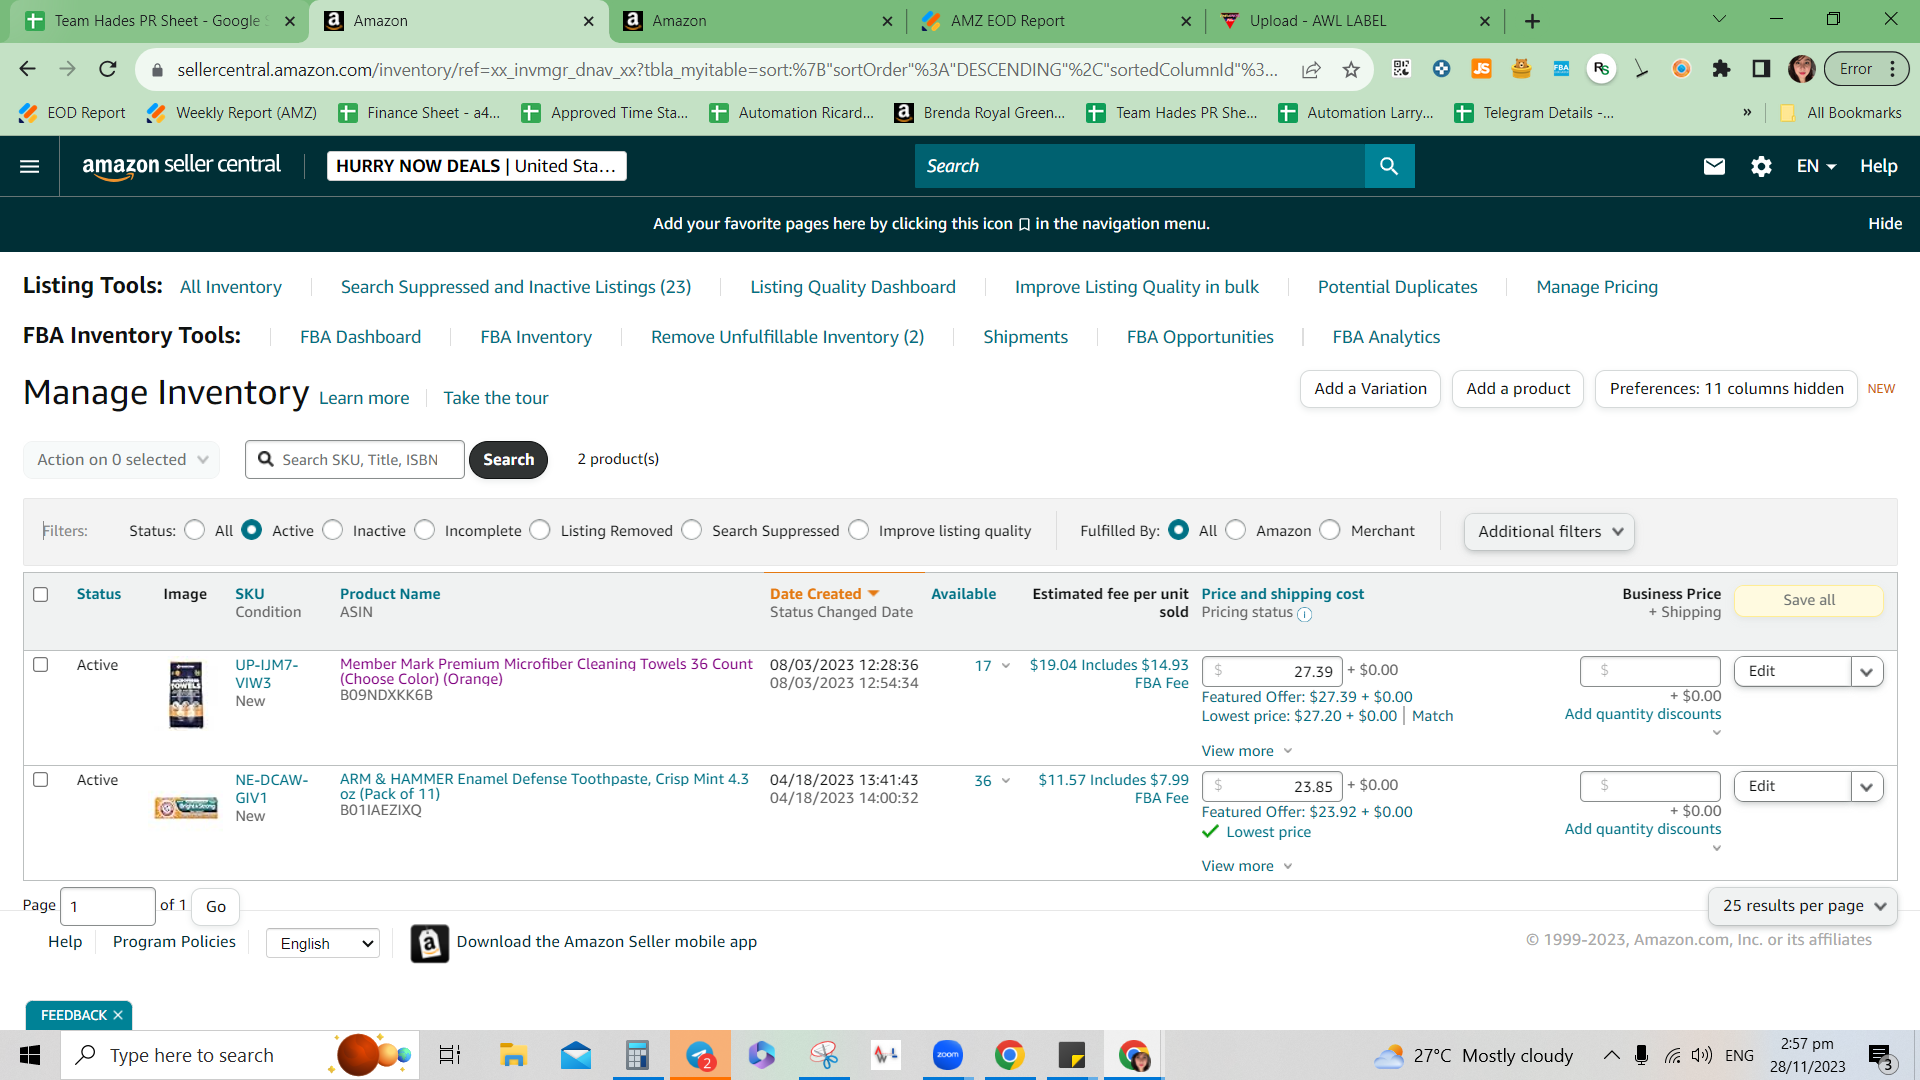The image size is (1920, 1080).
Task: Select the Inactive status filter
Action: tap(333, 530)
